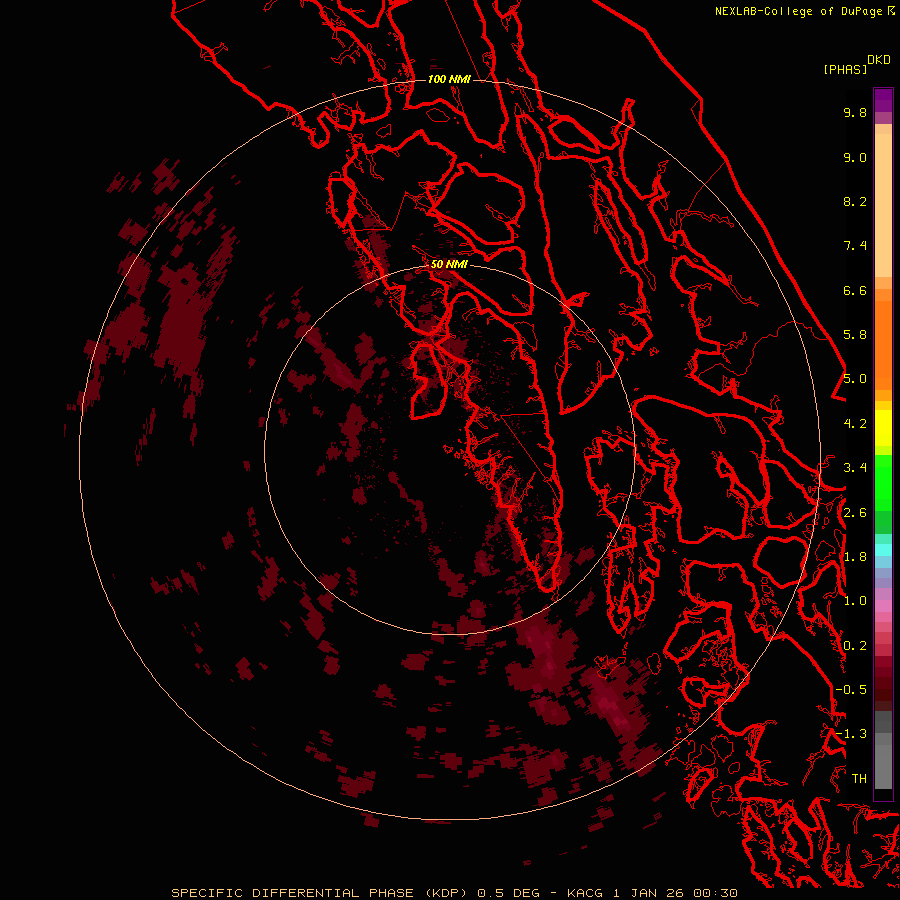The width and height of the screenshot is (900, 900).
Task: Click the 3.4 value on the scale
Action: (x=855, y=468)
